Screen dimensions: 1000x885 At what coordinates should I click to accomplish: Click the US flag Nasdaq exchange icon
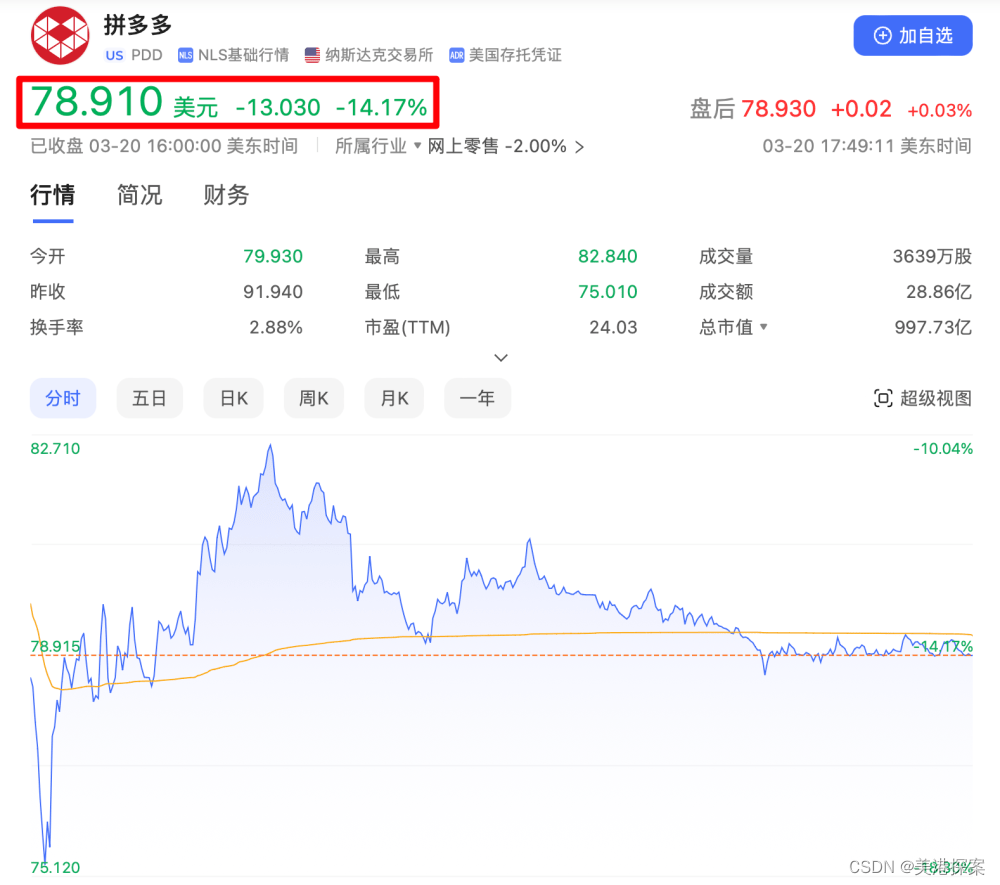(312, 55)
